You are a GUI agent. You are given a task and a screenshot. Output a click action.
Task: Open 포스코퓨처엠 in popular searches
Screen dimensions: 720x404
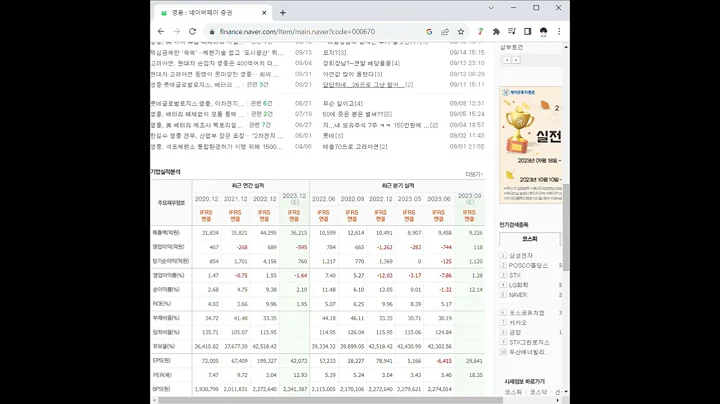[x=527, y=313]
